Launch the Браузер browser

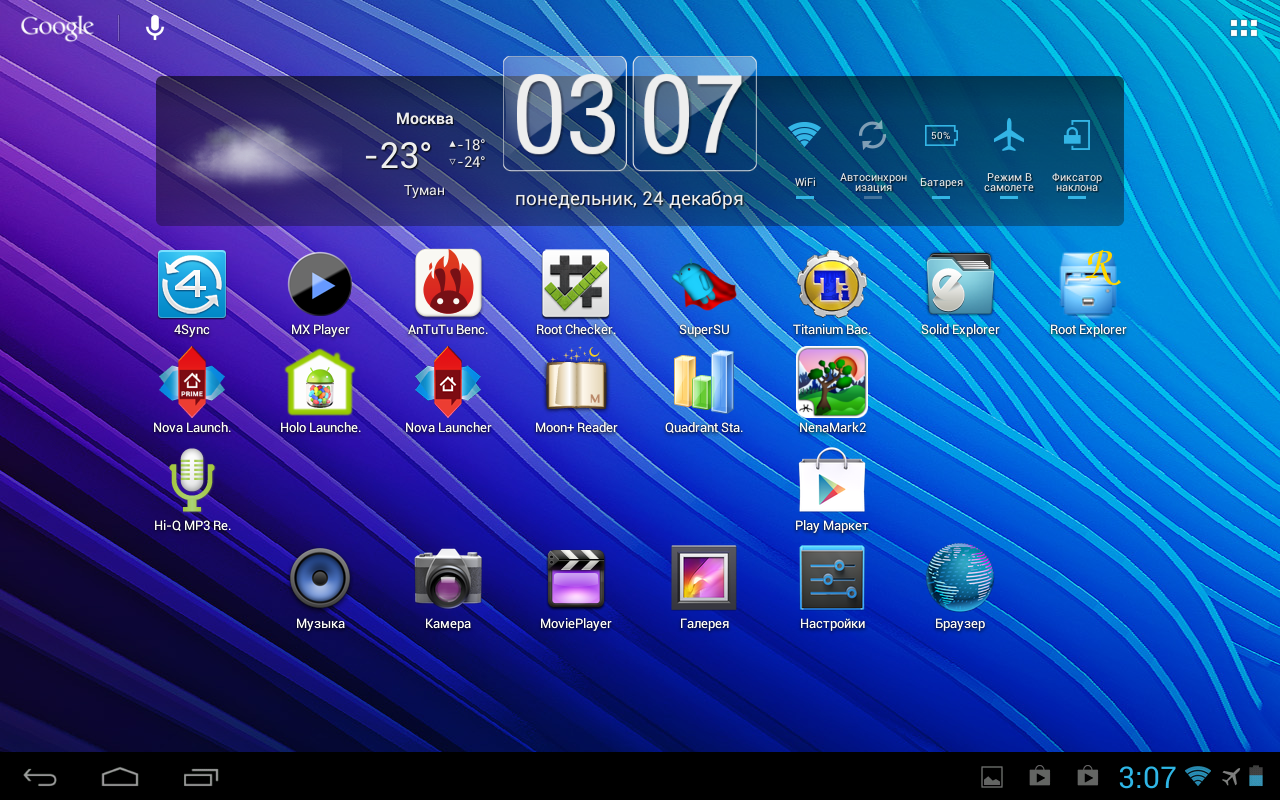[960, 577]
